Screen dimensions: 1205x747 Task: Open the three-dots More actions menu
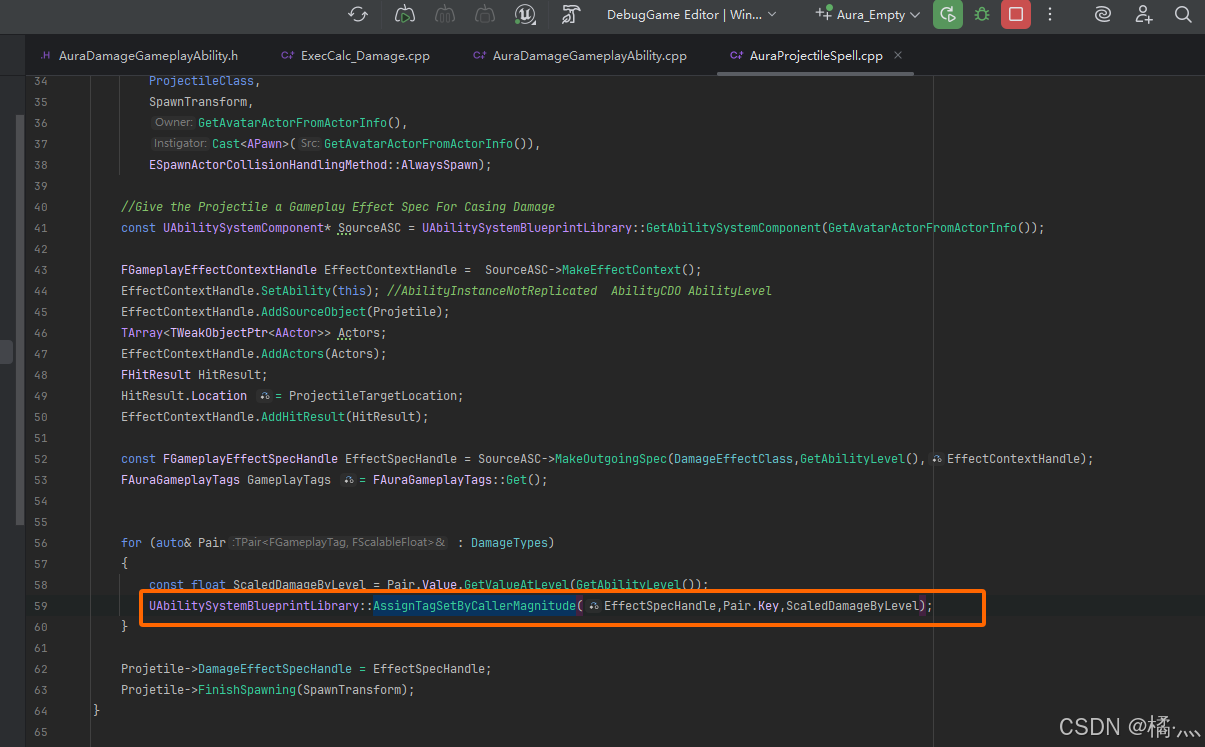1050,14
